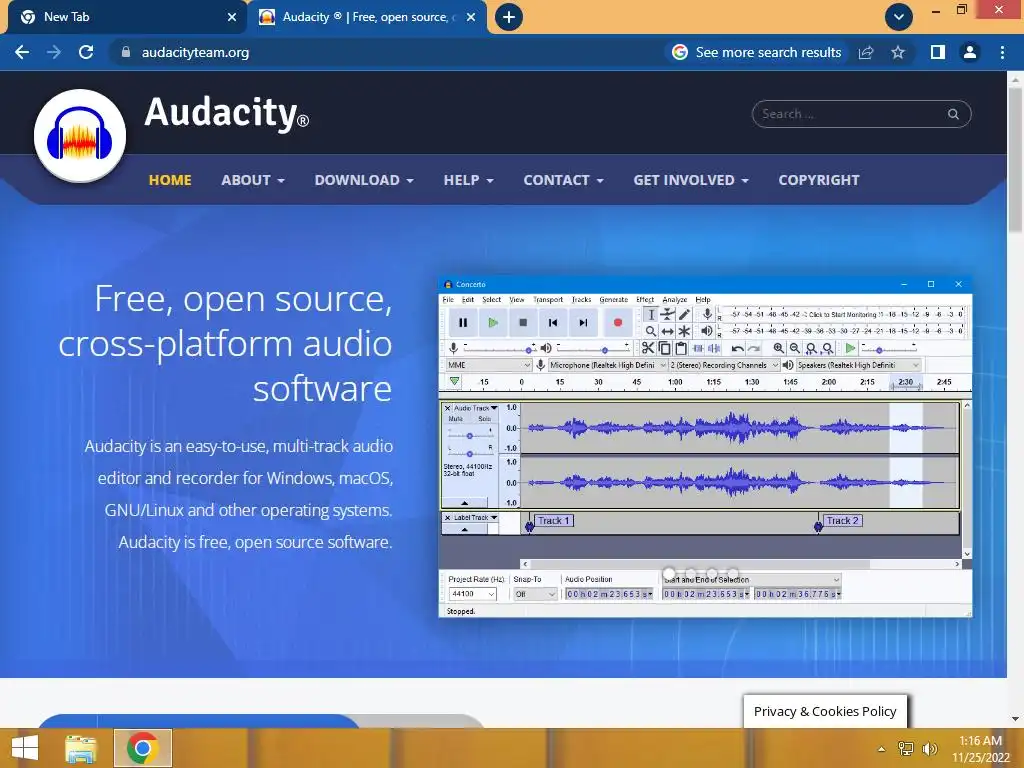
Task: Click the Audacity headphones logo
Action: (80, 135)
